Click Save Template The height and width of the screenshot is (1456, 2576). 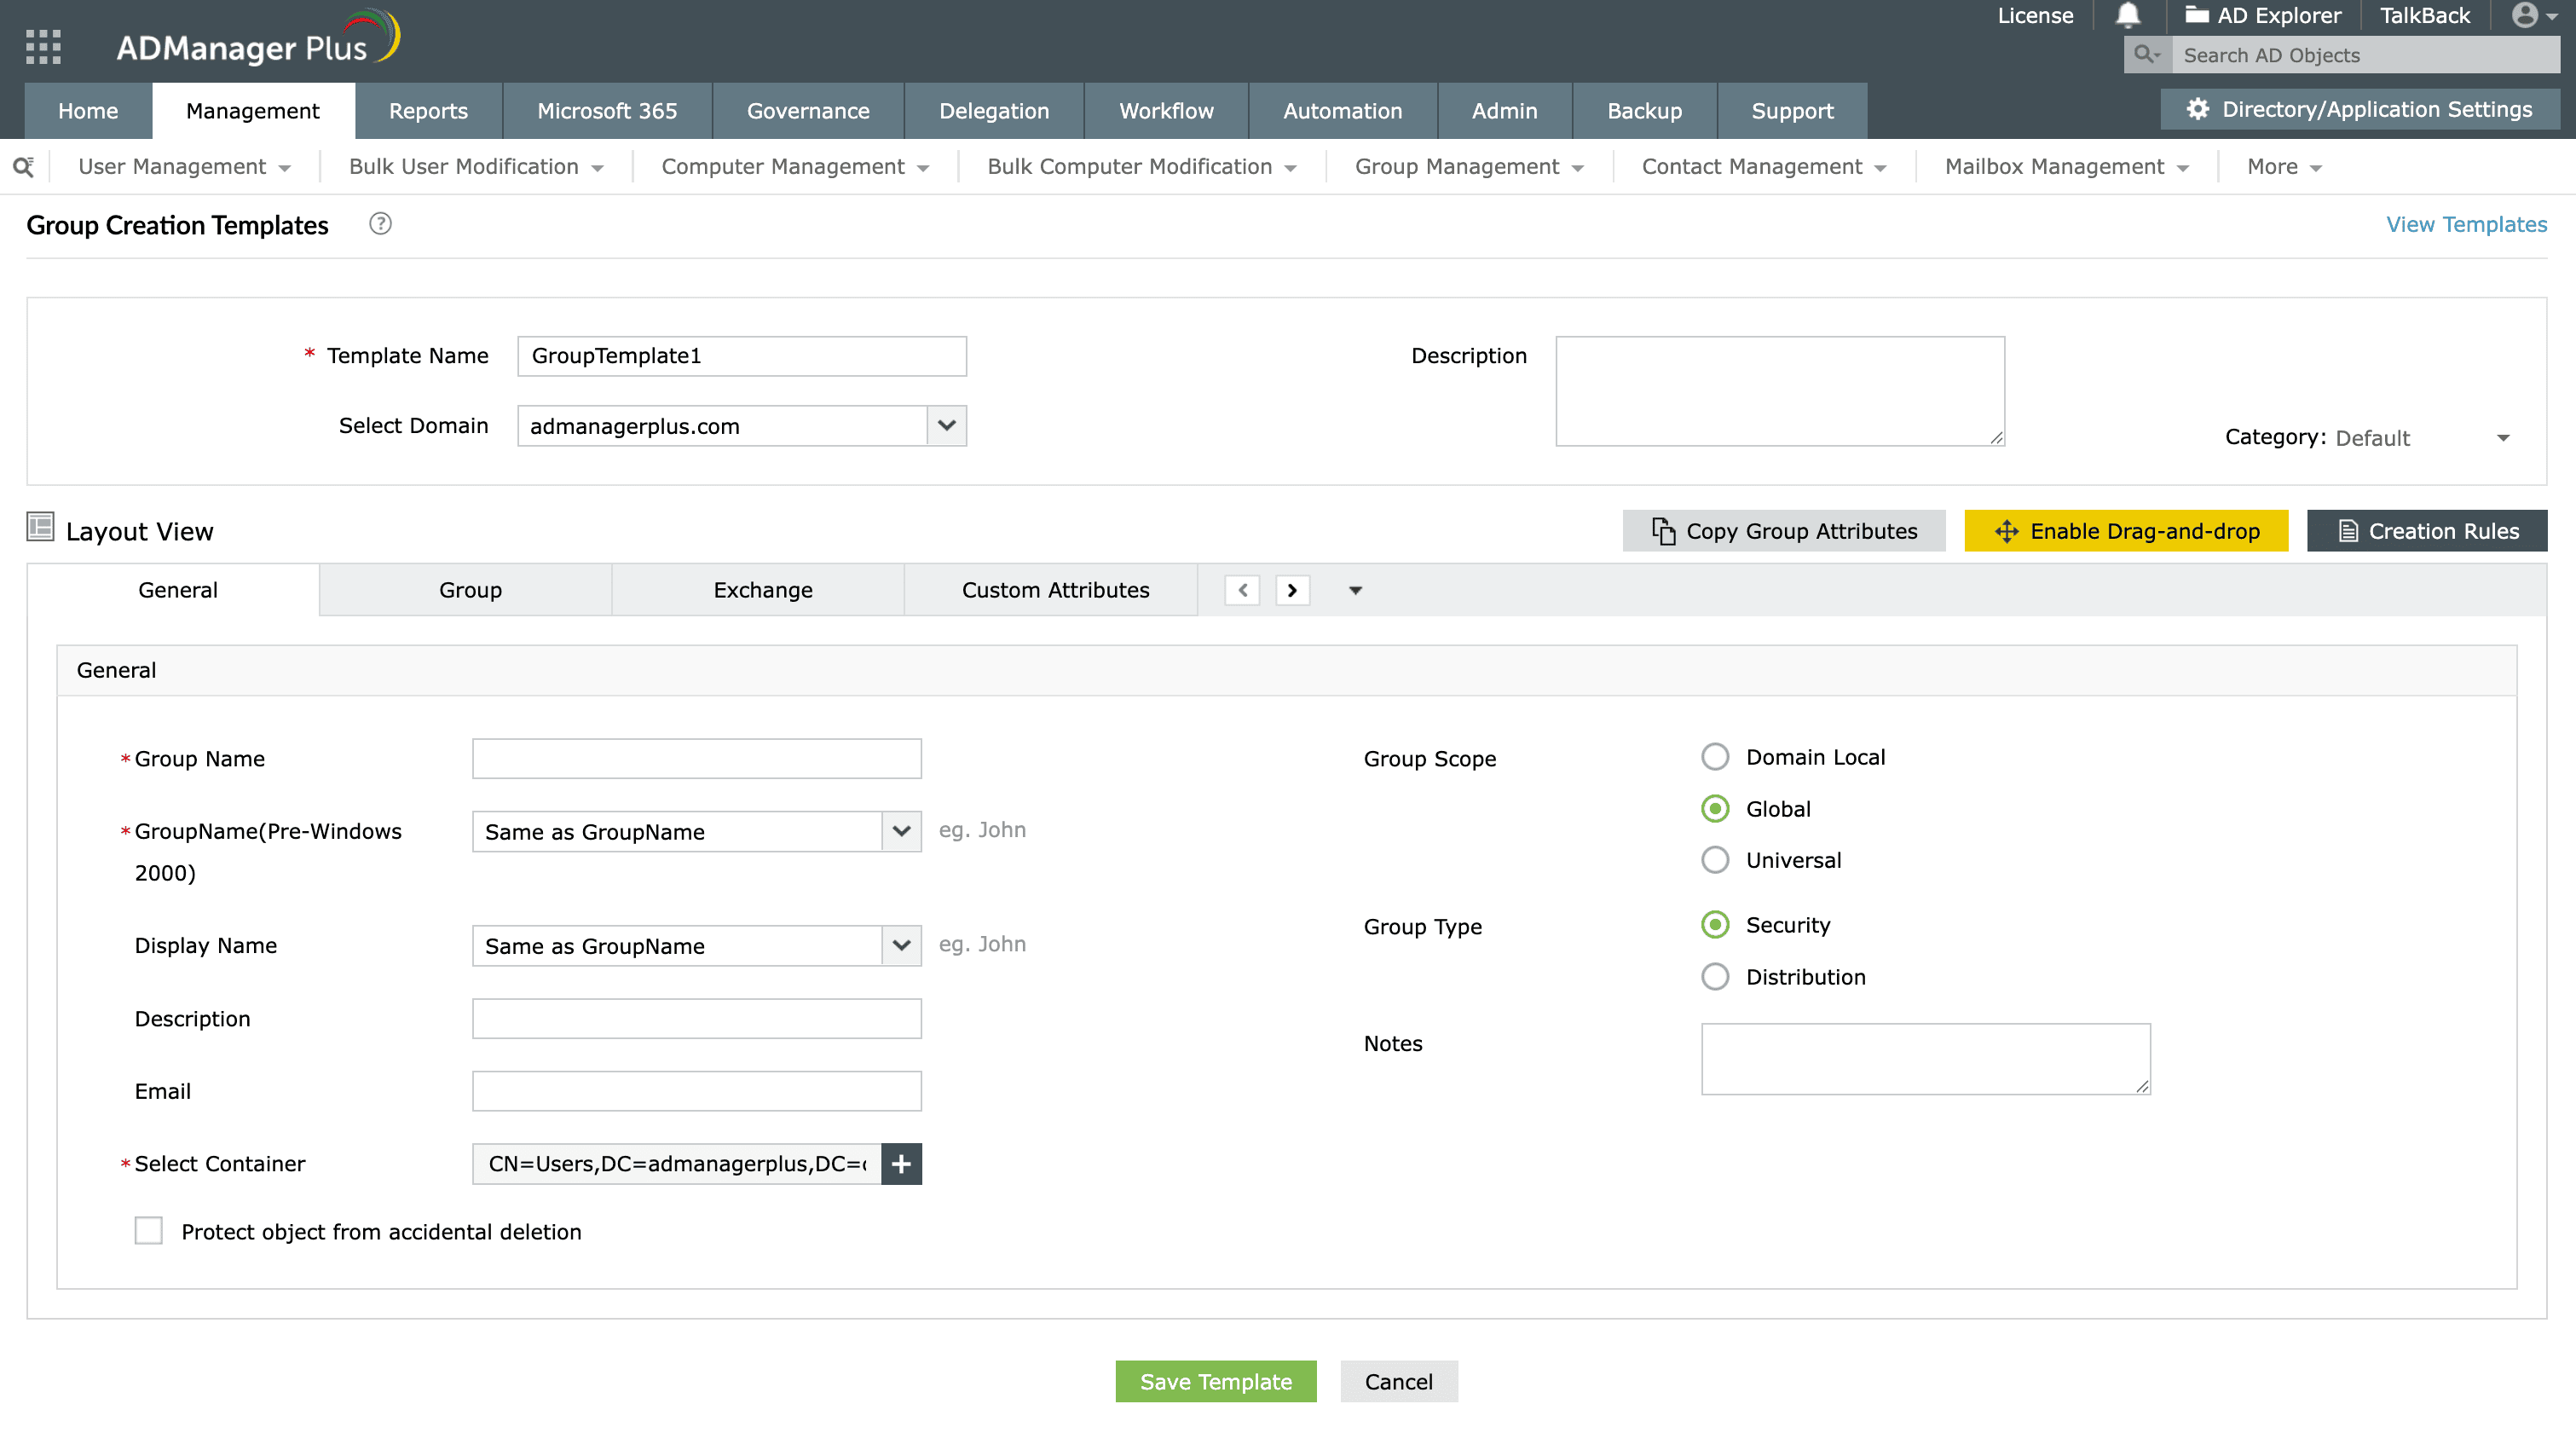click(1216, 1381)
